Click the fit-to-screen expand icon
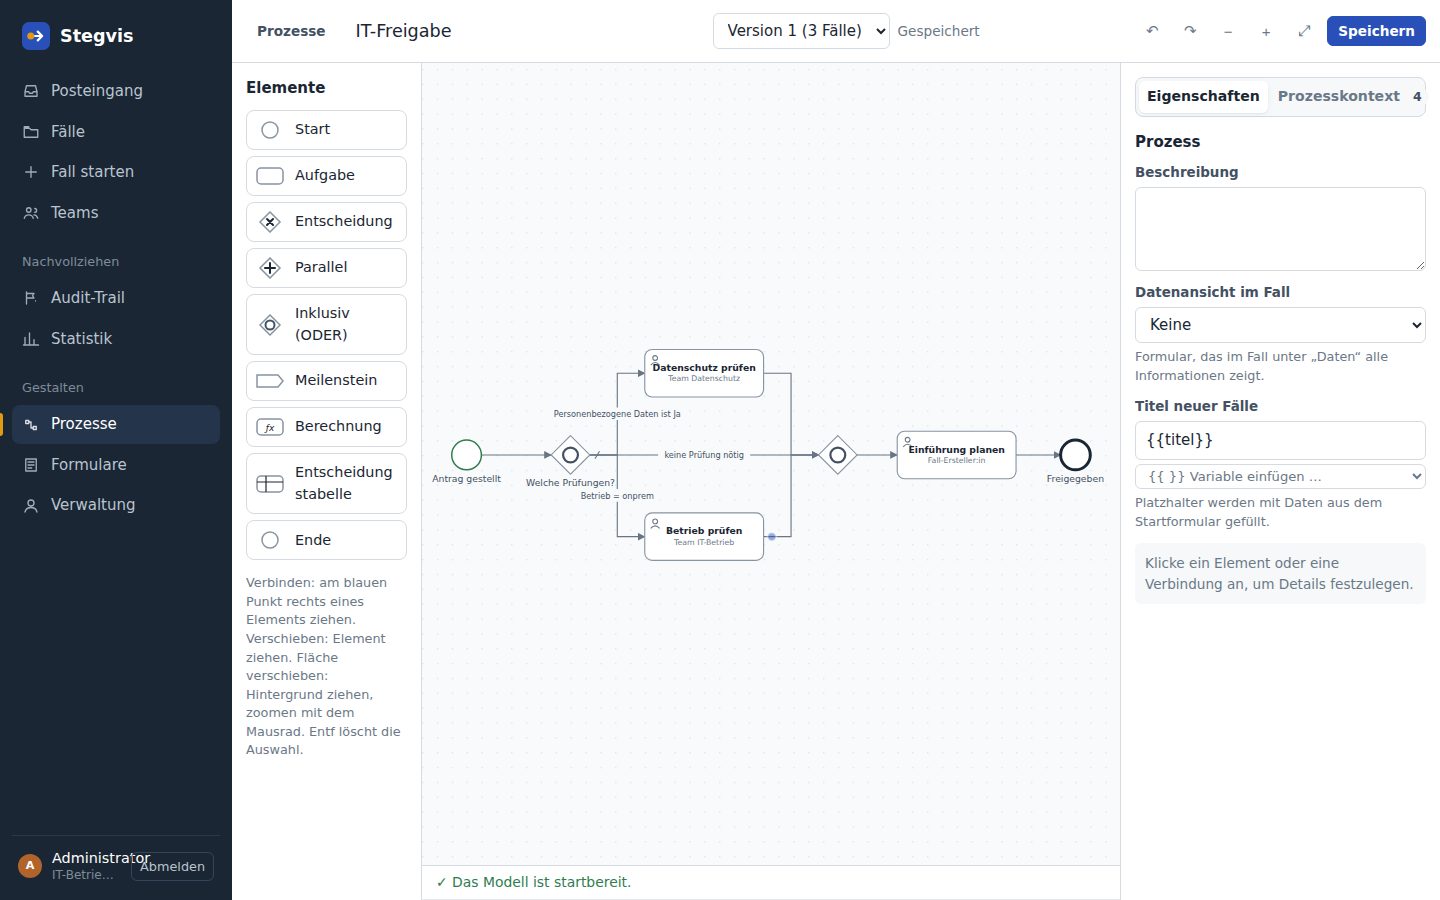Screen dimensions: 1440x900 pos(1304,31)
